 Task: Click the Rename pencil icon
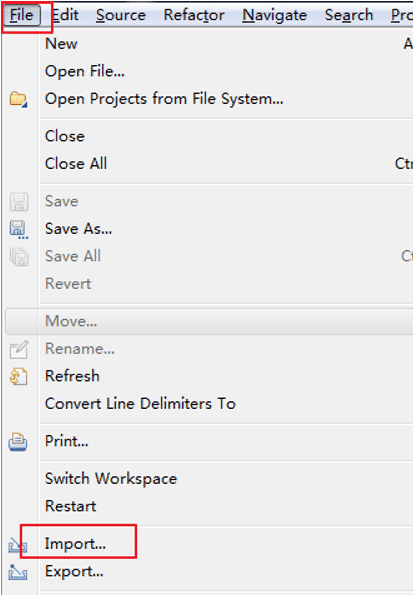[x=19, y=349]
